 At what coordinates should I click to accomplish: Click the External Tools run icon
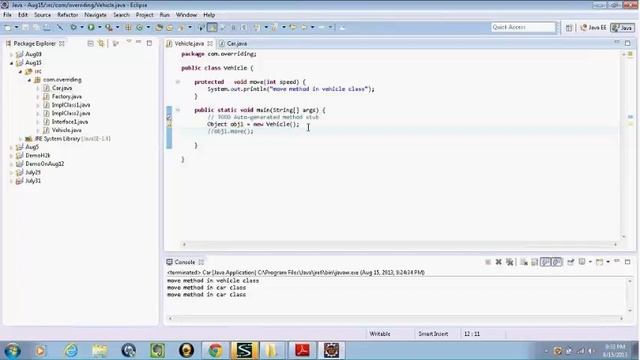pos(109,27)
